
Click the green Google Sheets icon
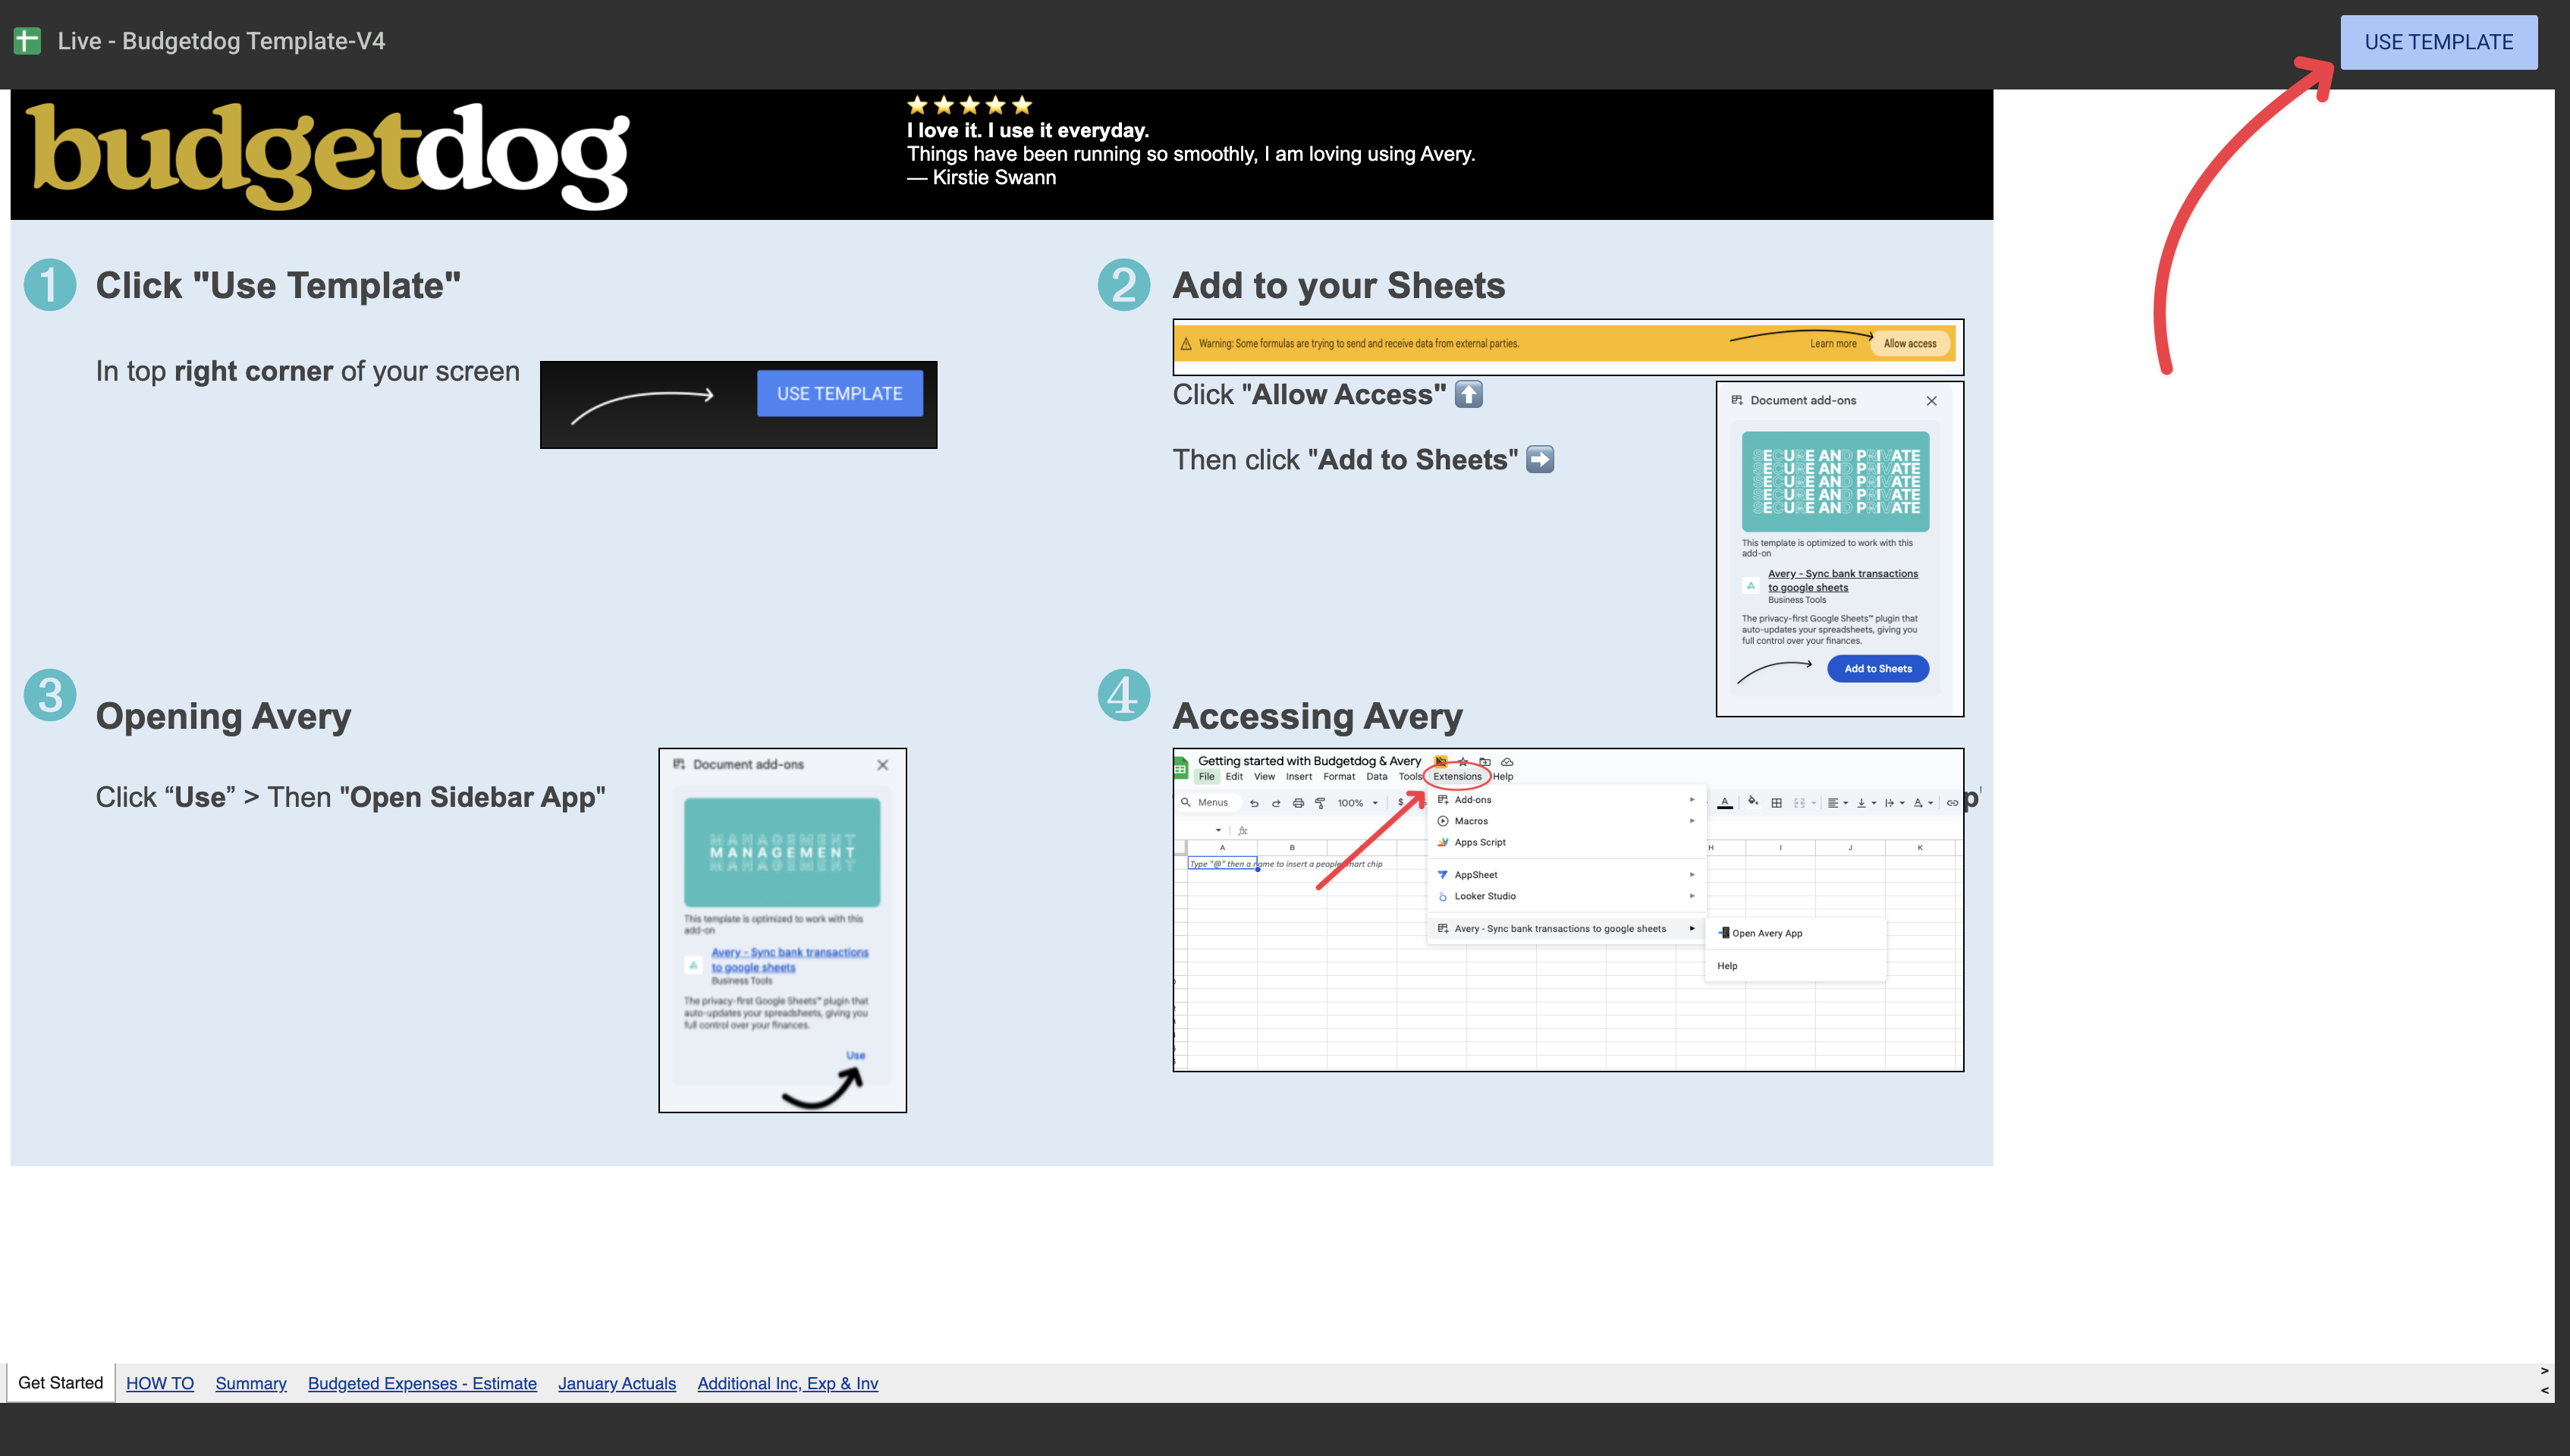(x=27, y=41)
